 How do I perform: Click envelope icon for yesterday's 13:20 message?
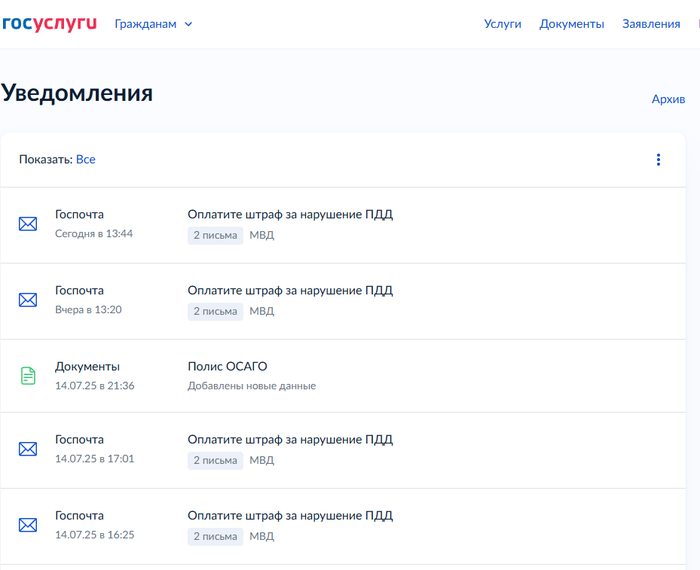(x=28, y=300)
